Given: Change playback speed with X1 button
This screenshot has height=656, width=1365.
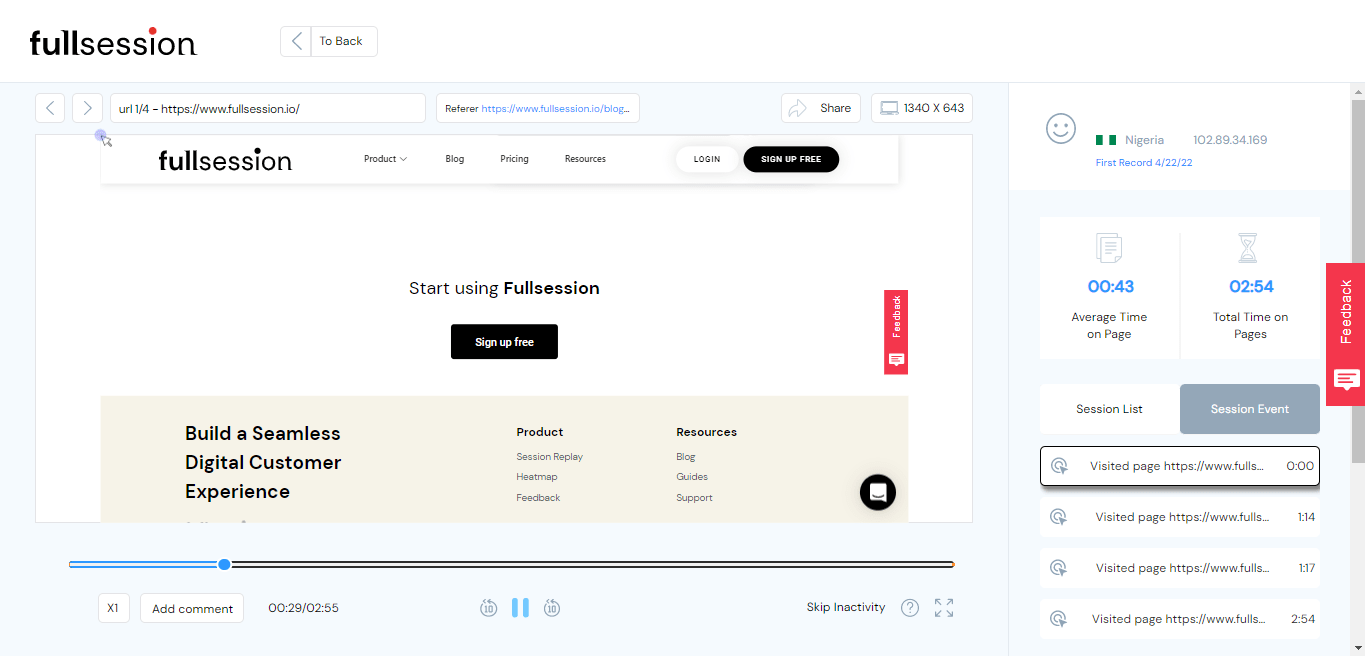Looking at the screenshot, I should point(114,608).
